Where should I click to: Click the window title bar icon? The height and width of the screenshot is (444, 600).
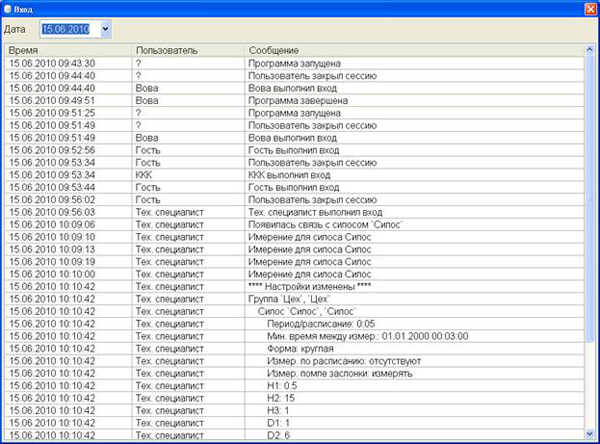8,9
